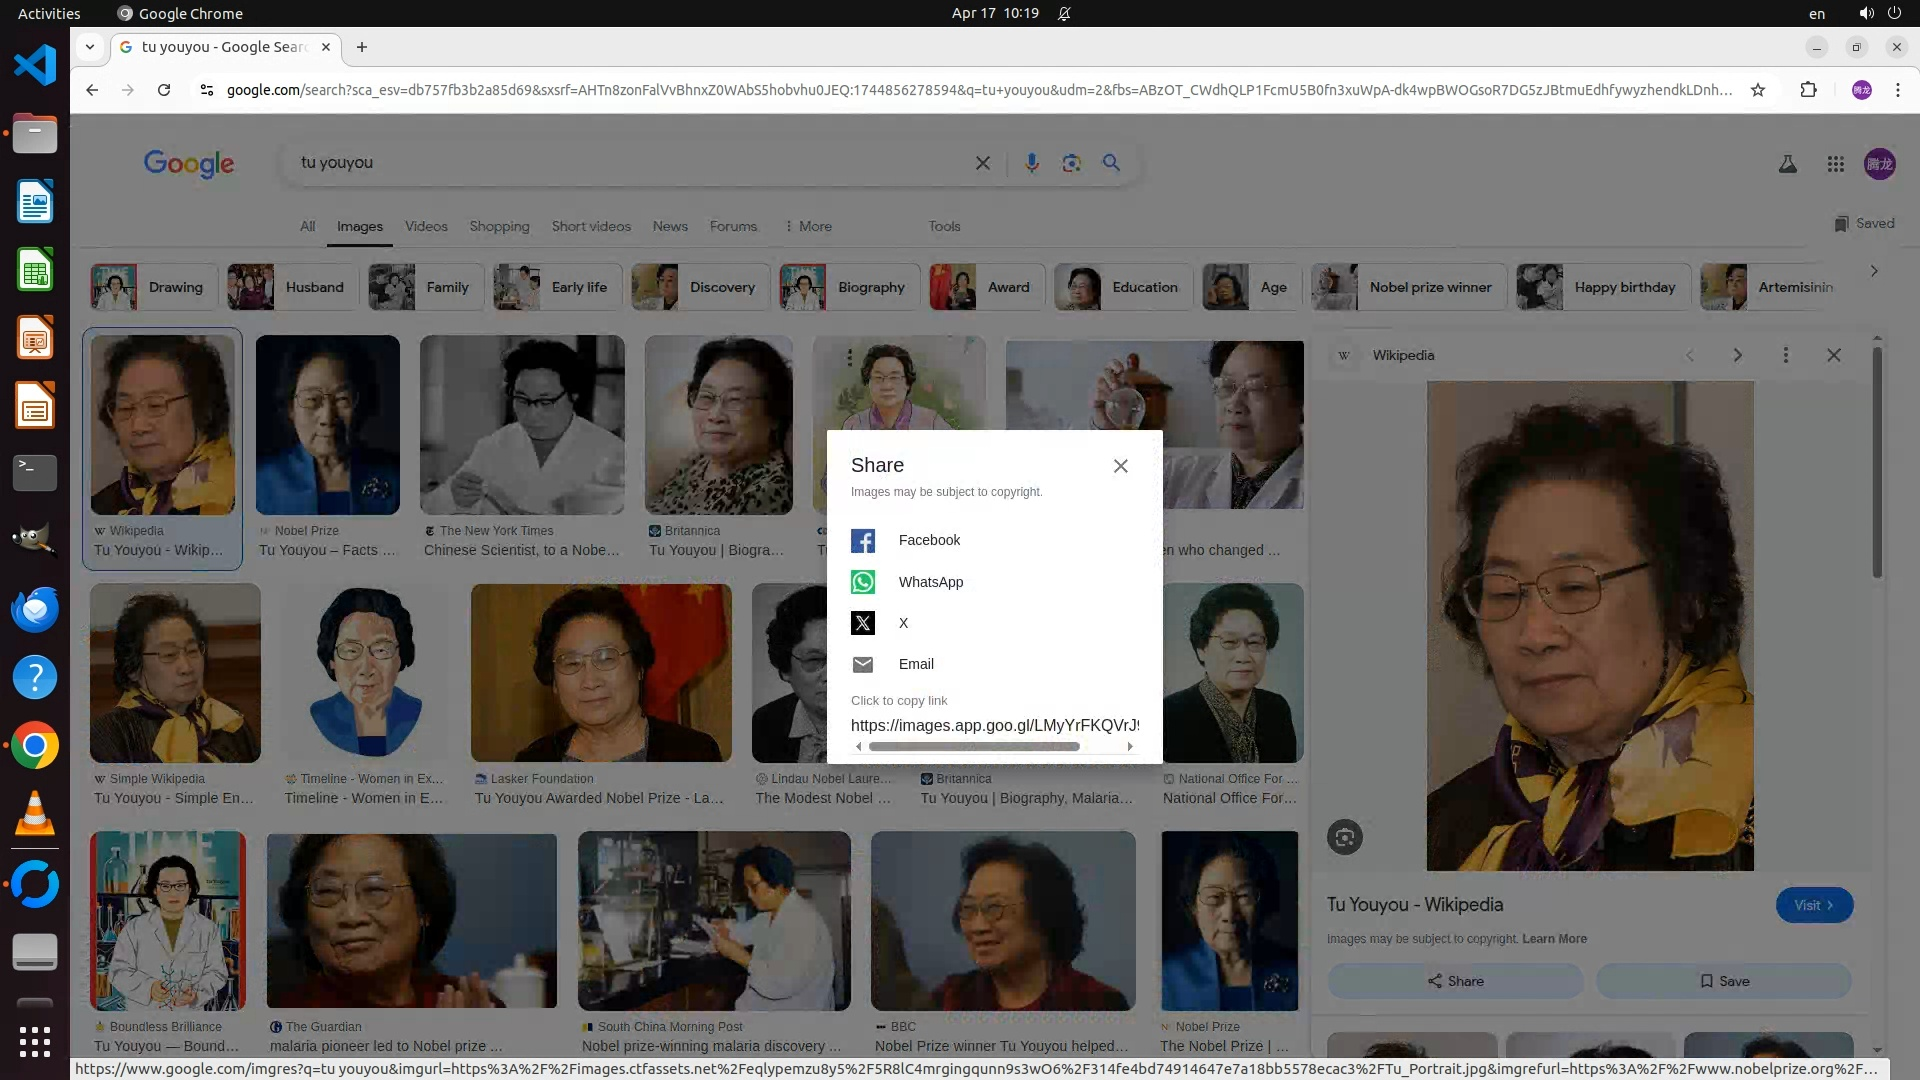
Task: Expand the tab search dropdown arrow
Action: pos(90,47)
